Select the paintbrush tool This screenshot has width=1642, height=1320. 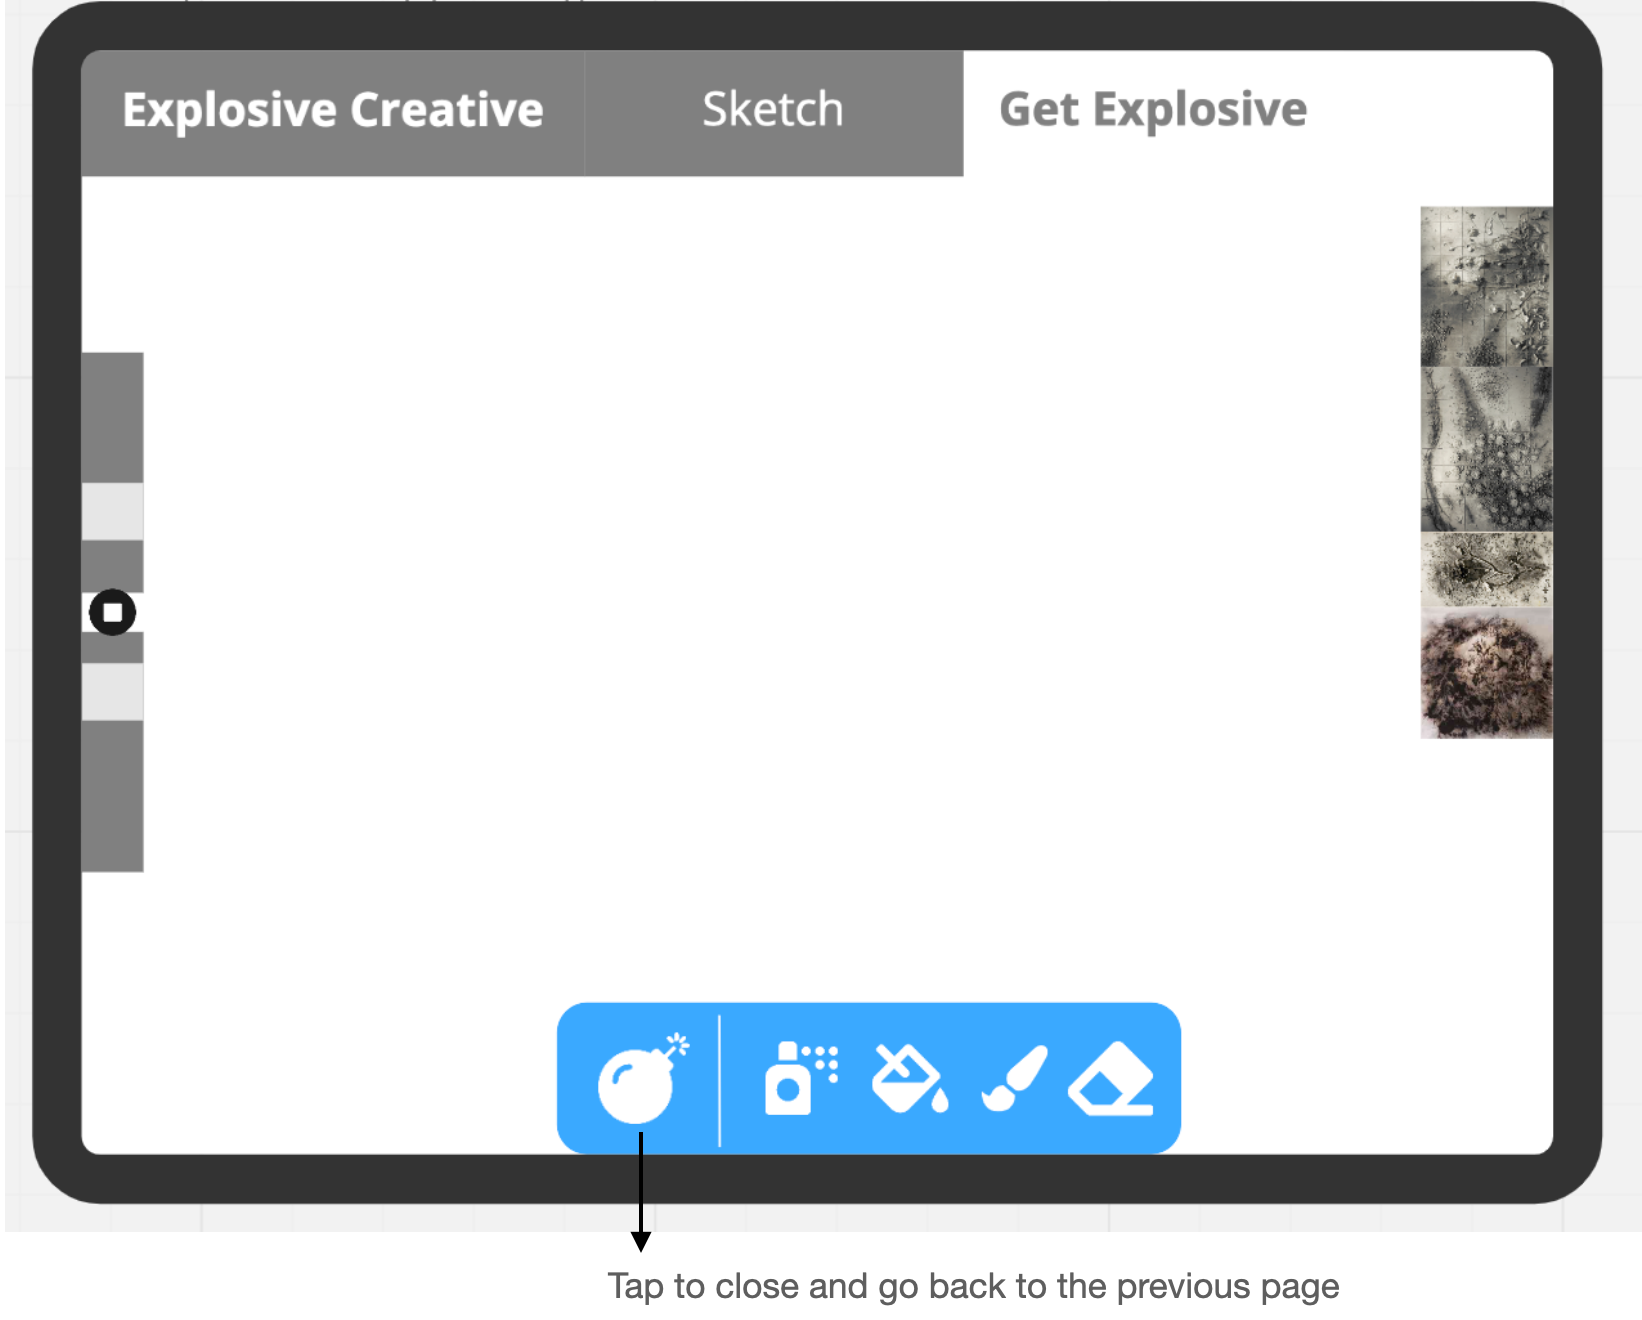[1014, 1078]
